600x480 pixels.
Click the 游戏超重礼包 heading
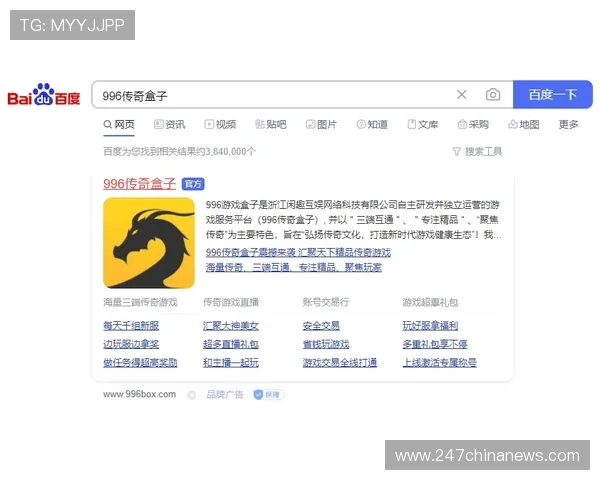tap(430, 302)
